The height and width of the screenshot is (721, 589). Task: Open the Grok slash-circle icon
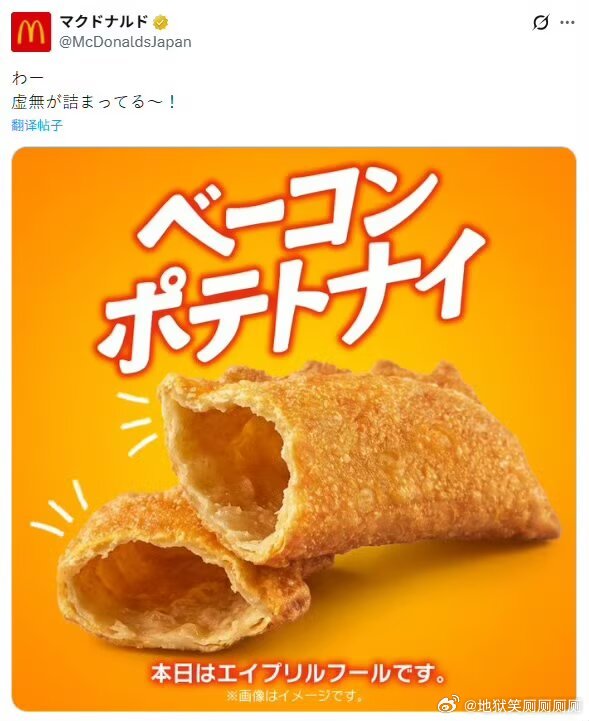(541, 22)
